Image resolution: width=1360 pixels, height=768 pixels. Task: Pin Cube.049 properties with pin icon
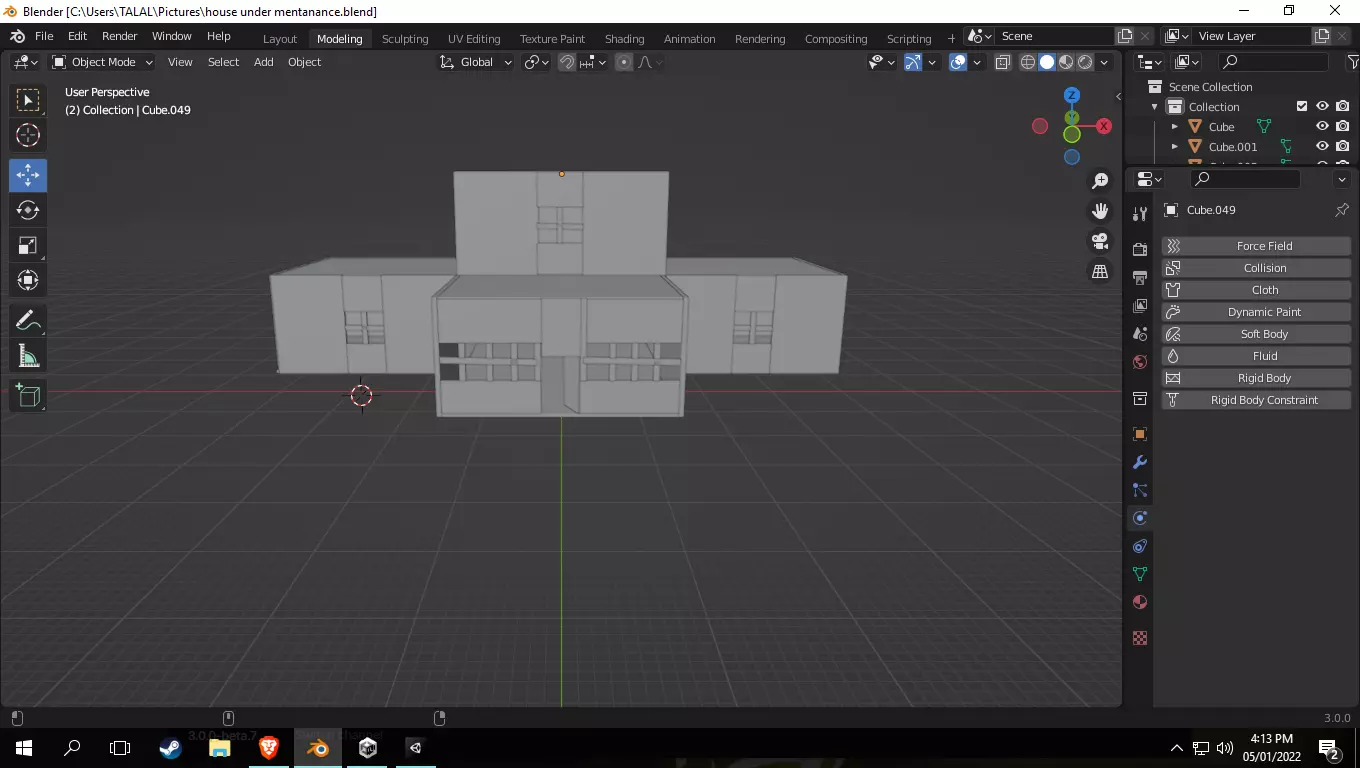1342,210
